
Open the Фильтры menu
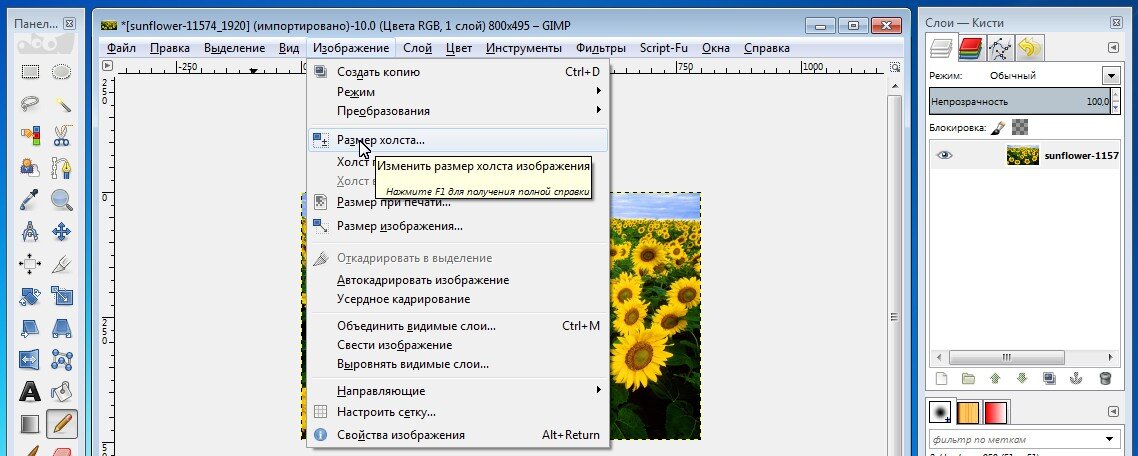(x=601, y=48)
